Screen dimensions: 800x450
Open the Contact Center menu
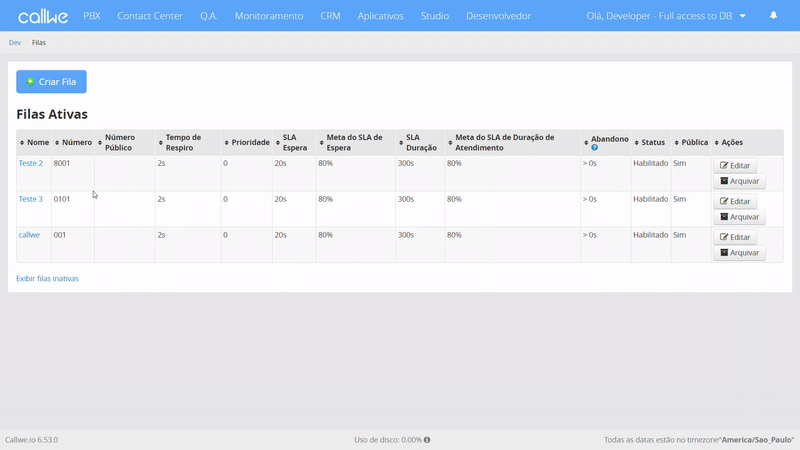[x=150, y=16]
